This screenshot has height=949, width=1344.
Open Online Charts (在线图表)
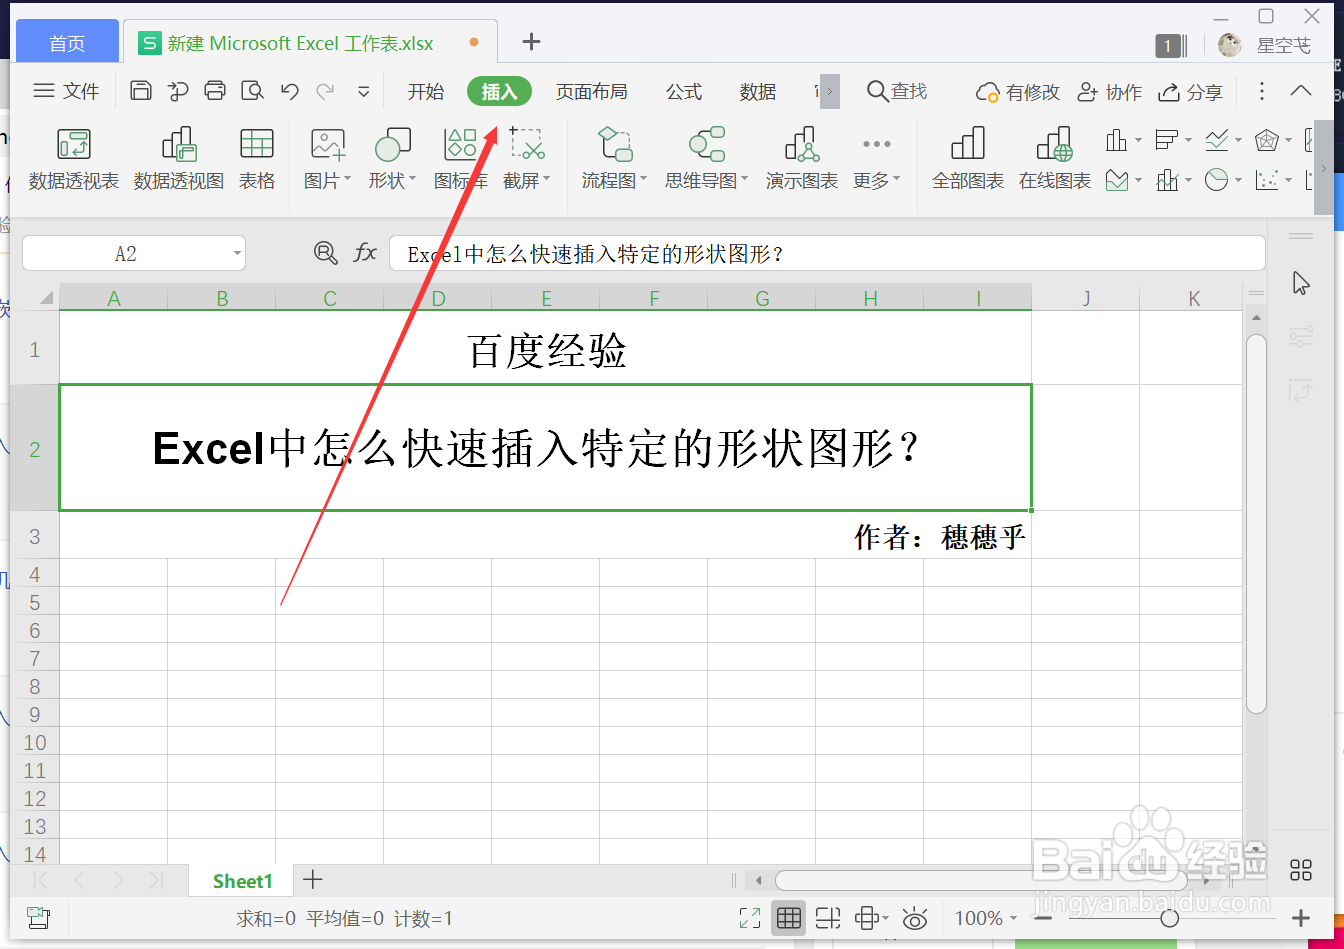pyautogui.click(x=1055, y=158)
